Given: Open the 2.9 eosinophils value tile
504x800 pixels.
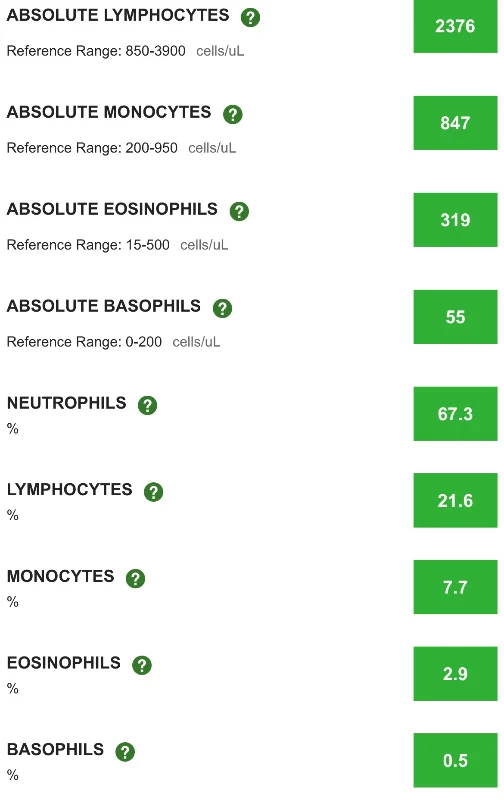Looking at the screenshot, I should point(455,673).
